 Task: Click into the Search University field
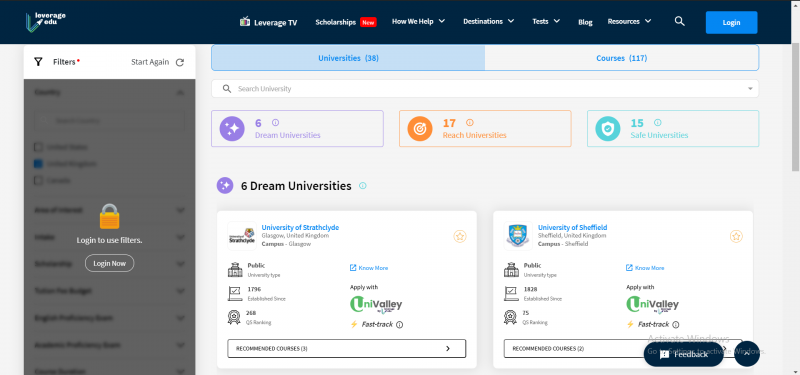[485, 89]
